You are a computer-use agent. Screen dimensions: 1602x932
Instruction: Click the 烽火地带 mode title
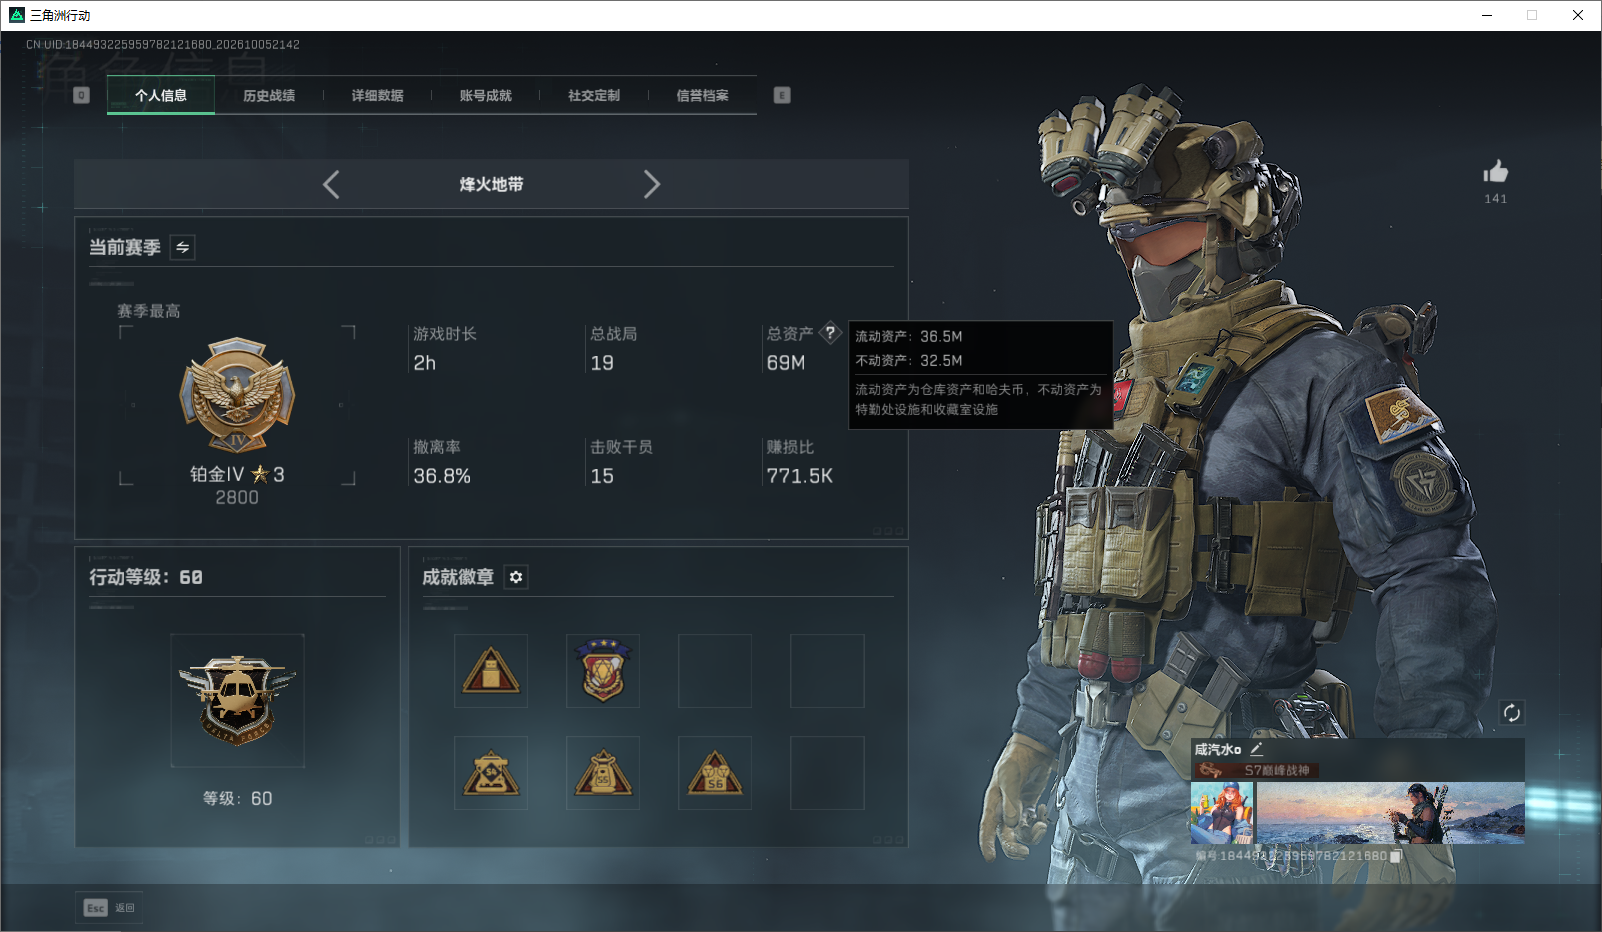[491, 184]
